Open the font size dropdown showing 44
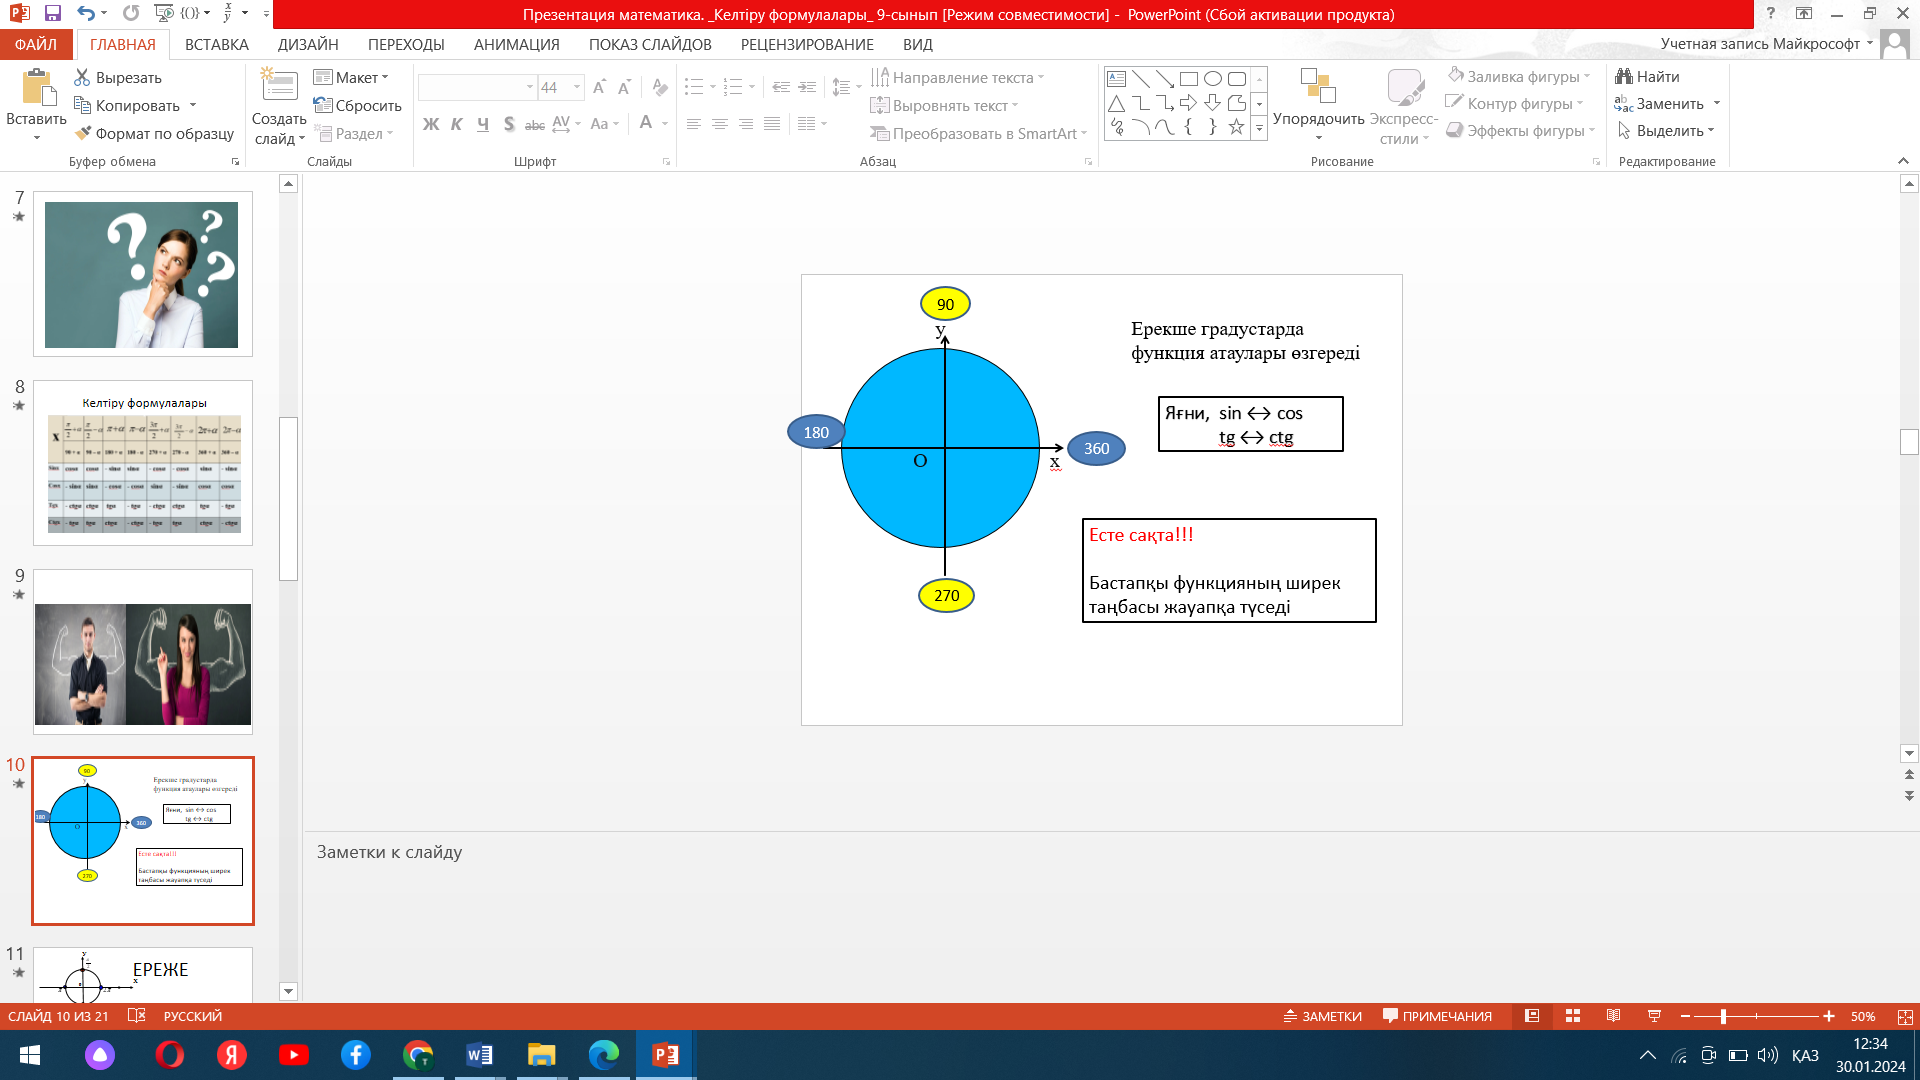 576,88
